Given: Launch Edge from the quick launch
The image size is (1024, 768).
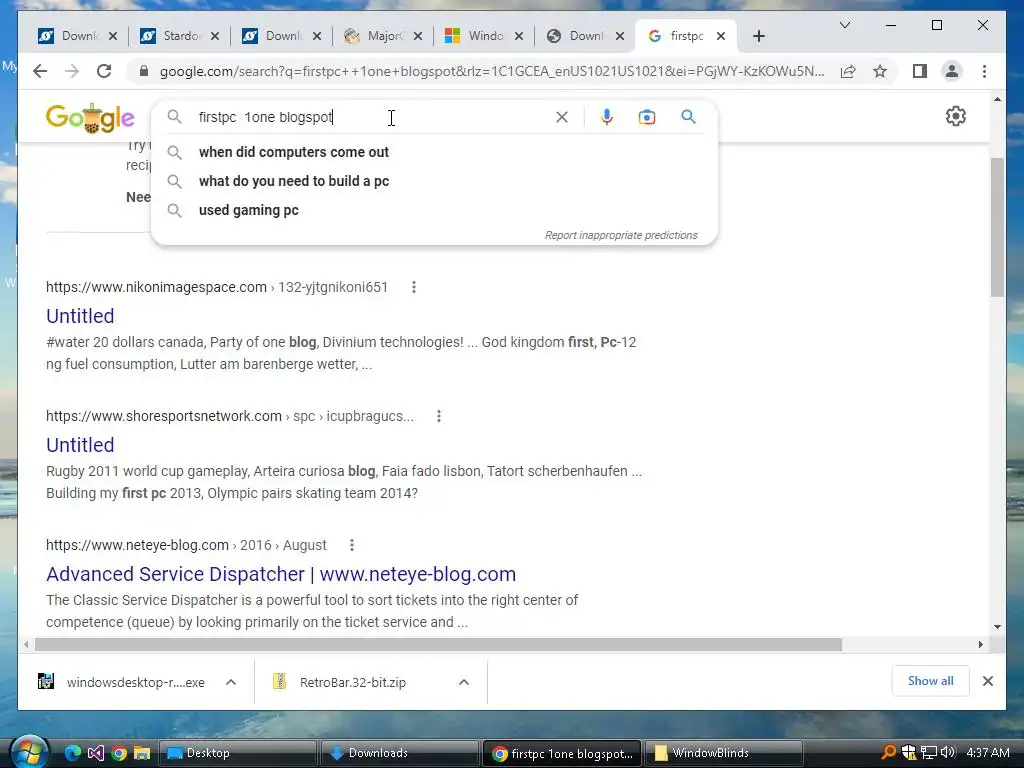Looking at the screenshot, I should point(72,753).
